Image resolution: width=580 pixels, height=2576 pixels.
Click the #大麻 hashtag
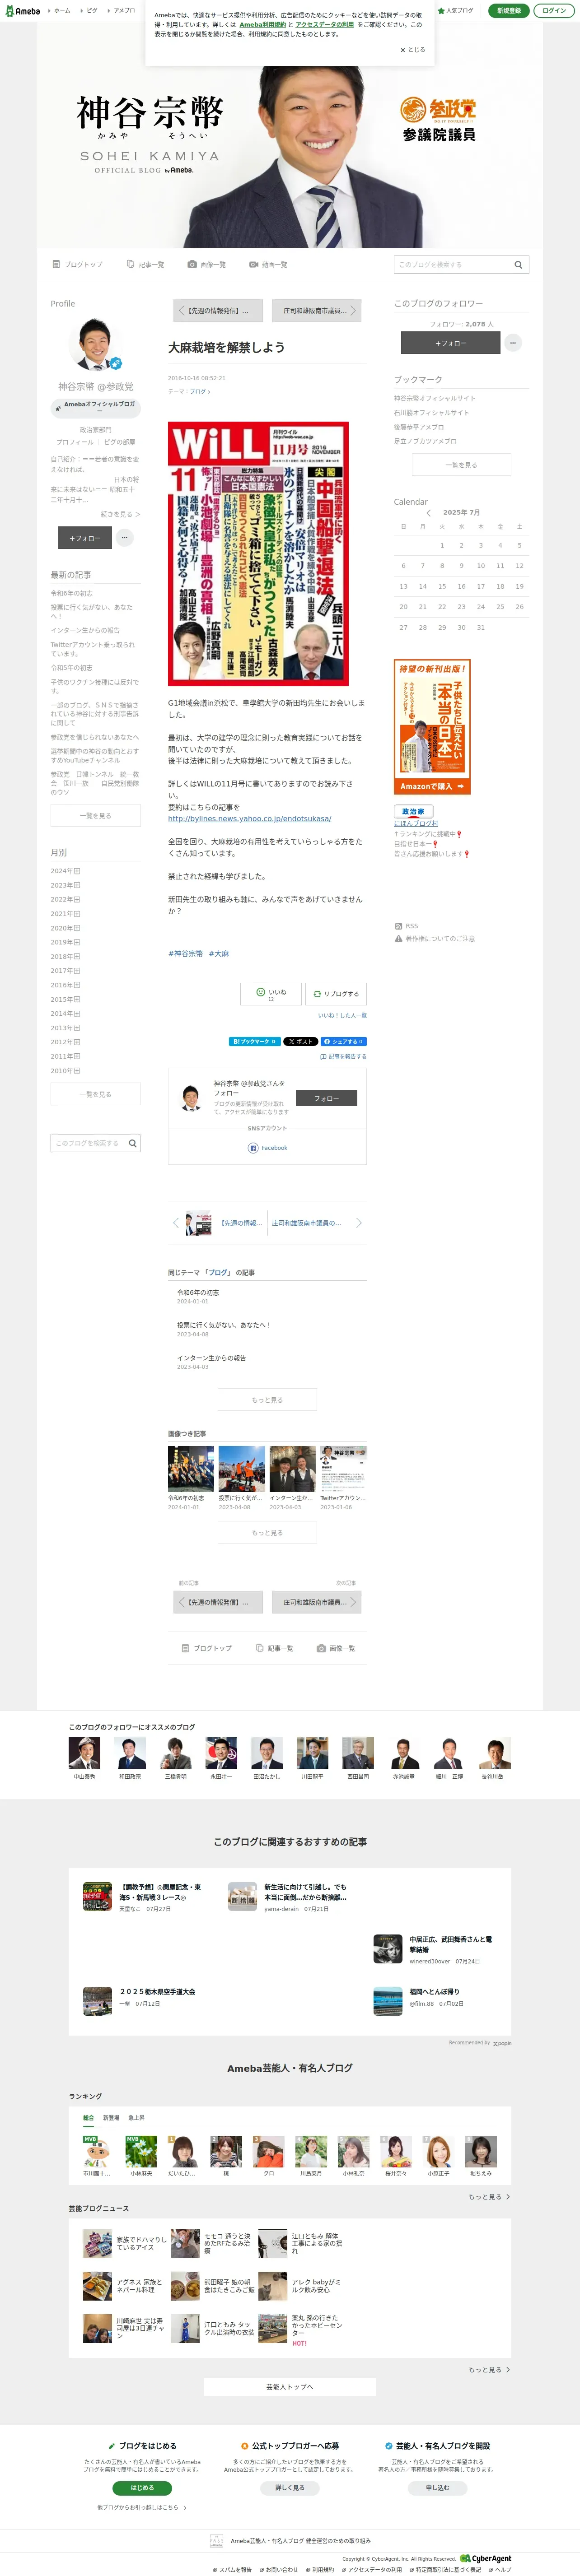pos(219,954)
